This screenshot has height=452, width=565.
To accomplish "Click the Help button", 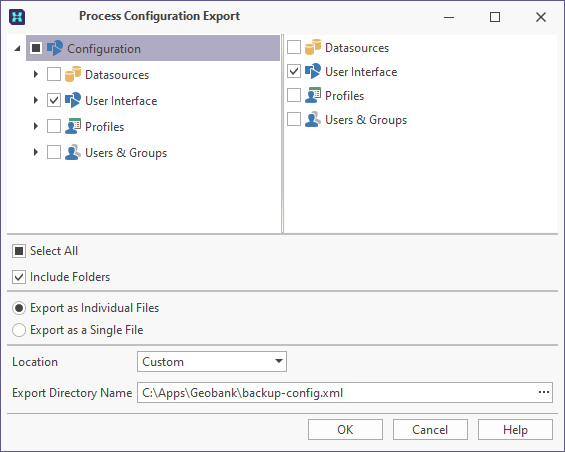I will tap(515, 430).
